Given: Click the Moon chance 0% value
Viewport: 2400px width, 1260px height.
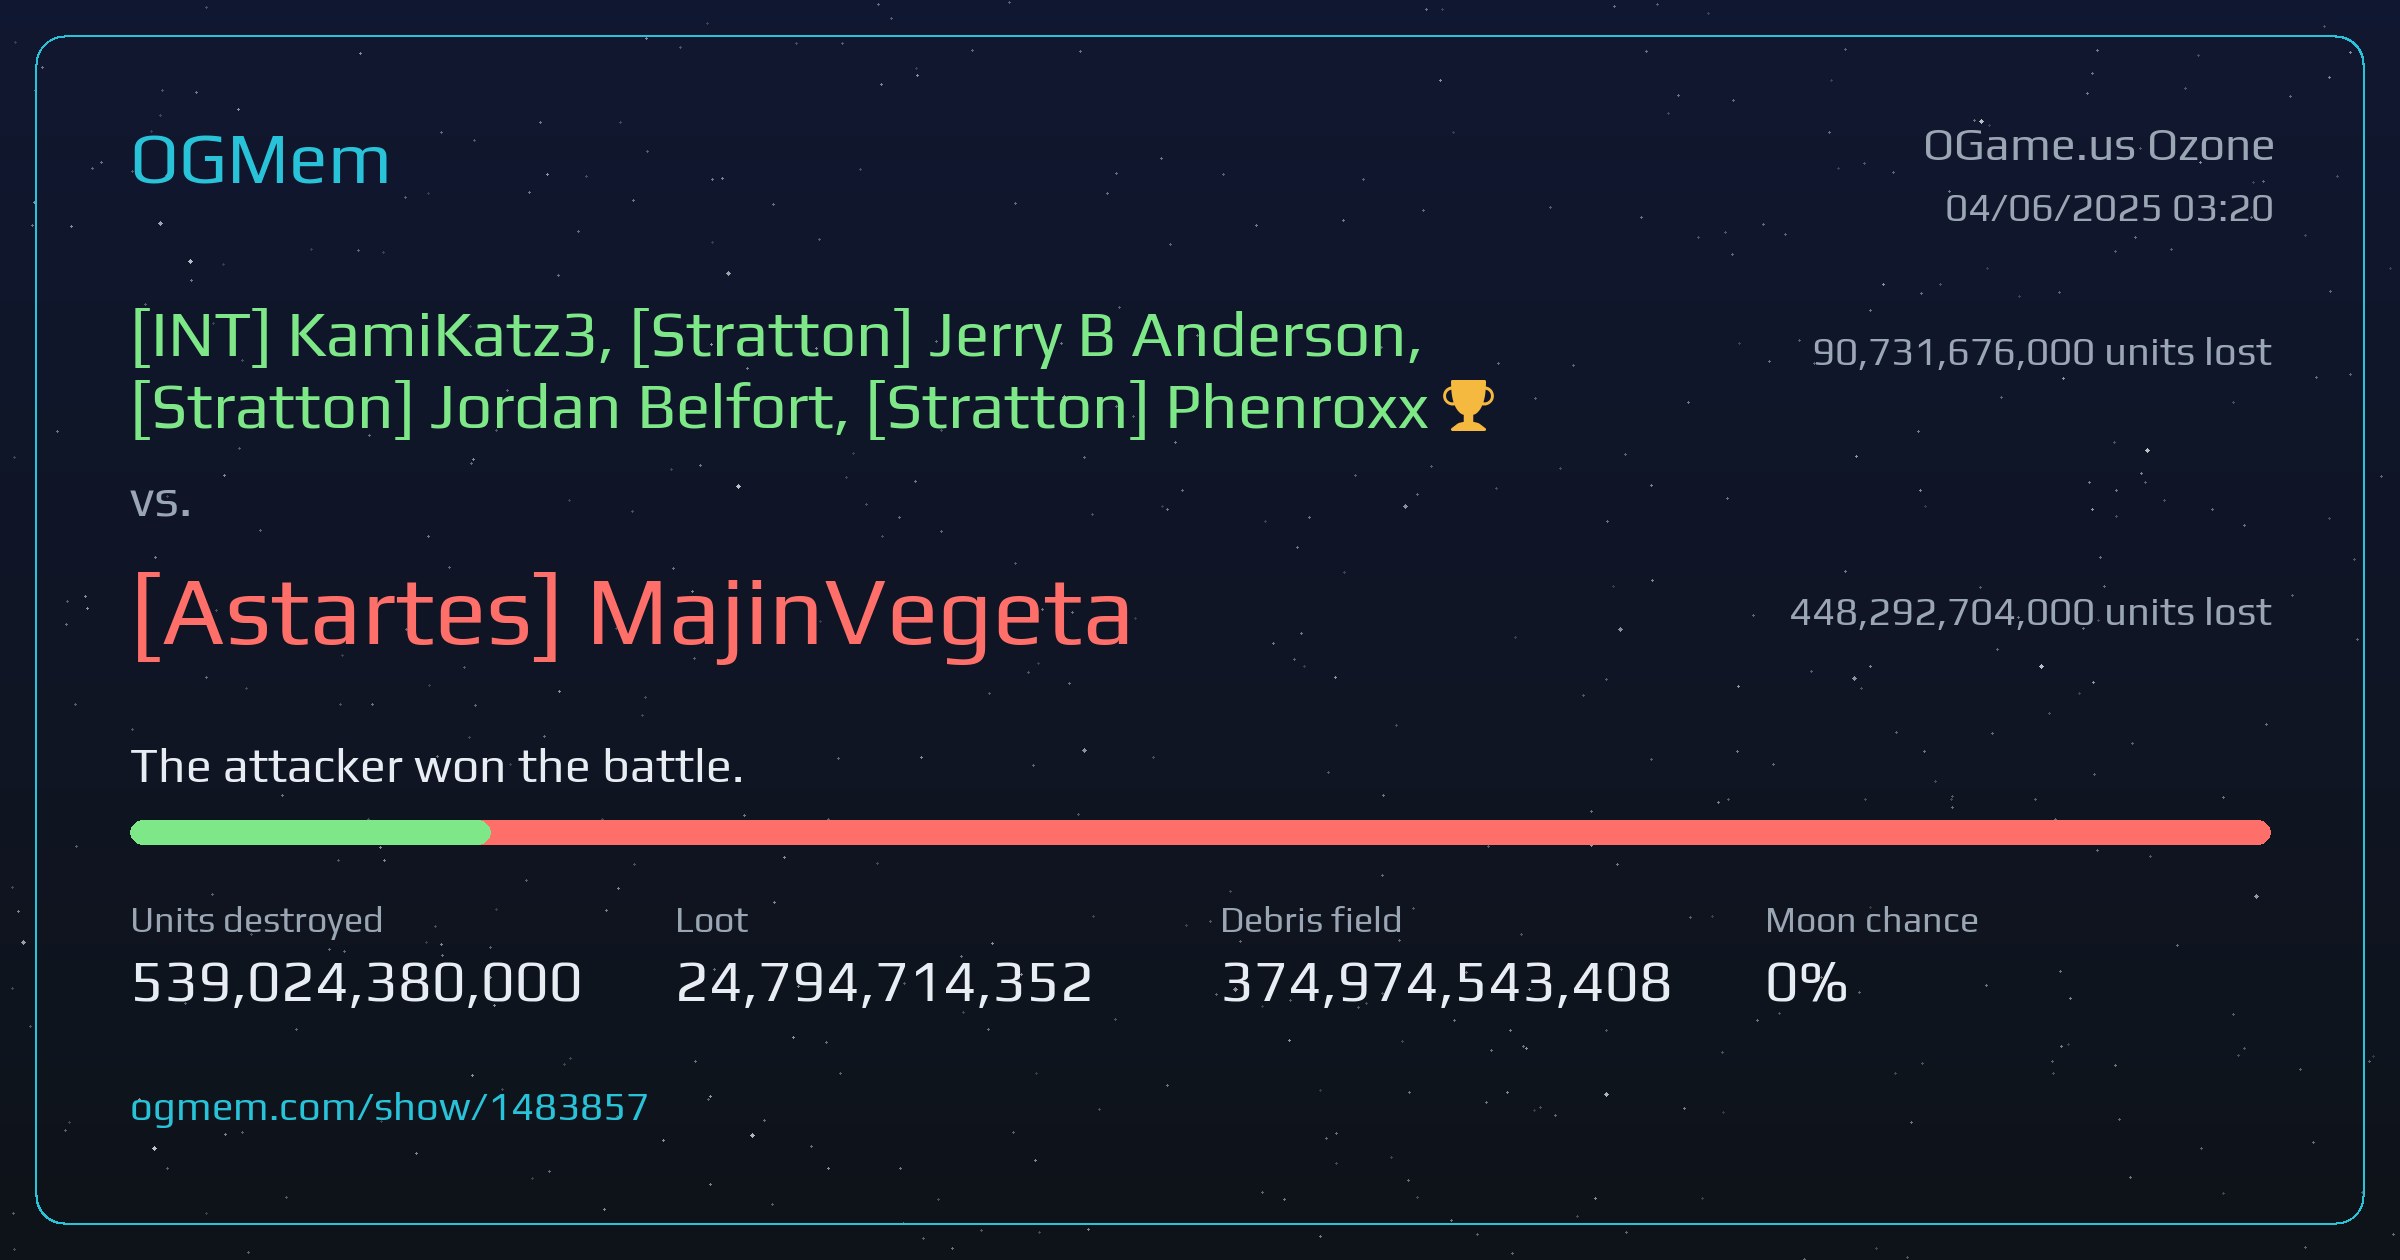Looking at the screenshot, I should click(1806, 982).
